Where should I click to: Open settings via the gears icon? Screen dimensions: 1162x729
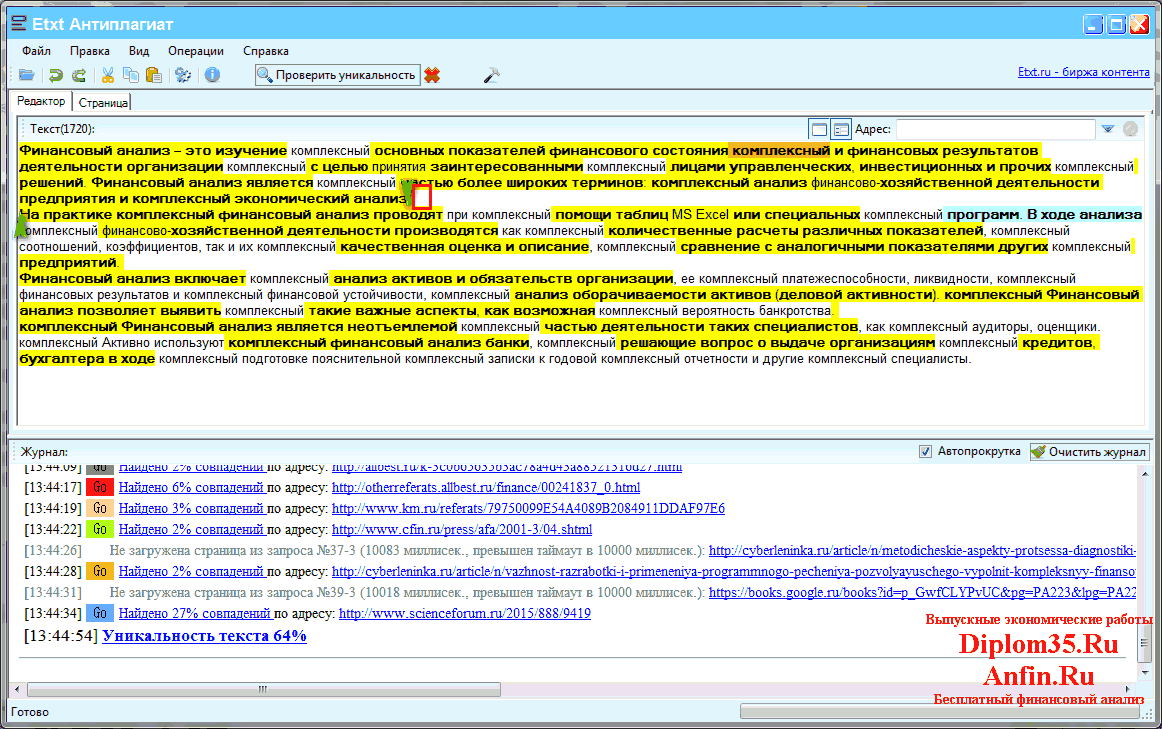point(183,75)
